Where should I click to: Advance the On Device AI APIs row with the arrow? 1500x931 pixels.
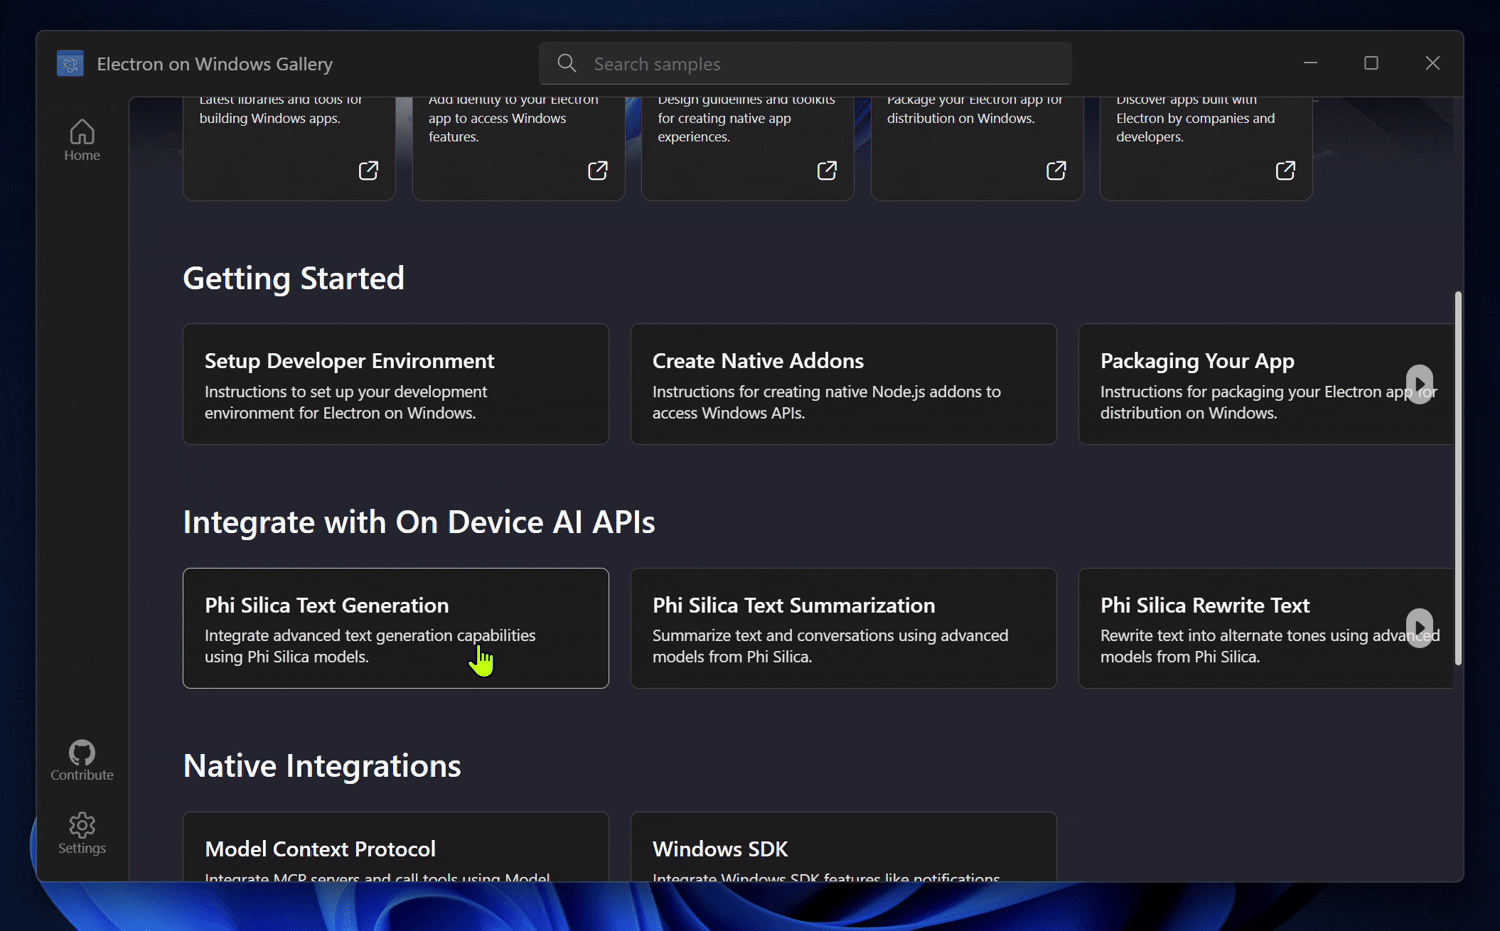pyautogui.click(x=1419, y=628)
